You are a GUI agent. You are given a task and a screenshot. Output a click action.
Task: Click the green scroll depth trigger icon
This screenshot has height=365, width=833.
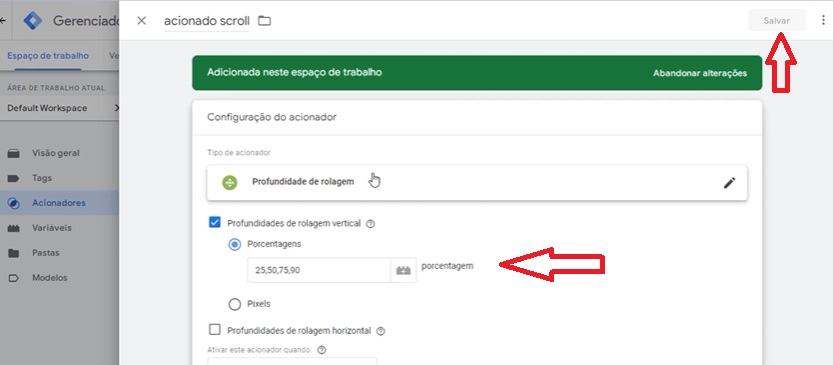pos(230,183)
